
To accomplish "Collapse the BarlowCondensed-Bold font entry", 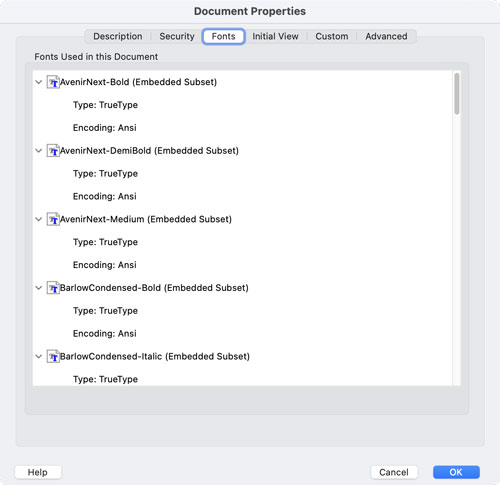I will click(x=39, y=288).
